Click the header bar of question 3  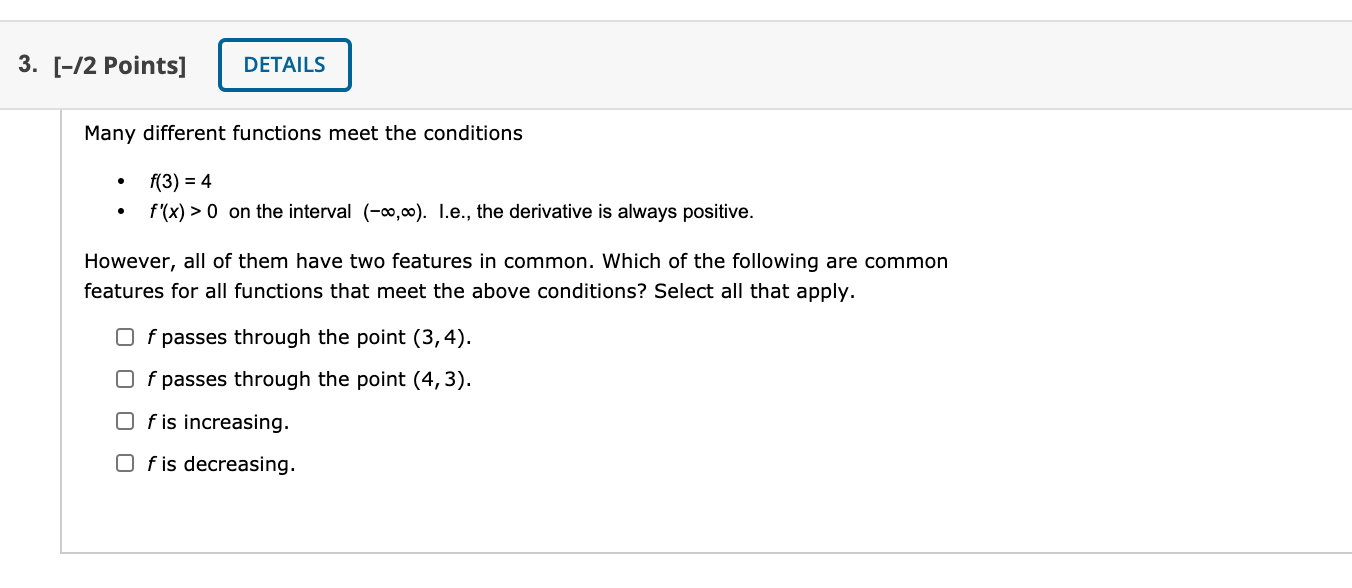click(x=676, y=64)
